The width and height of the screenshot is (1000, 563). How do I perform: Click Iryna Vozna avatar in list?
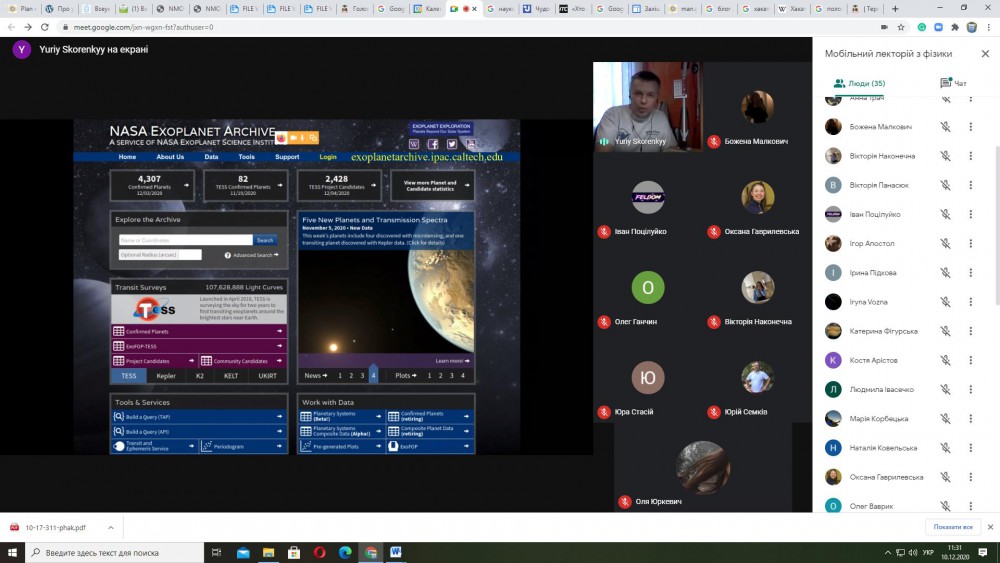(833, 302)
